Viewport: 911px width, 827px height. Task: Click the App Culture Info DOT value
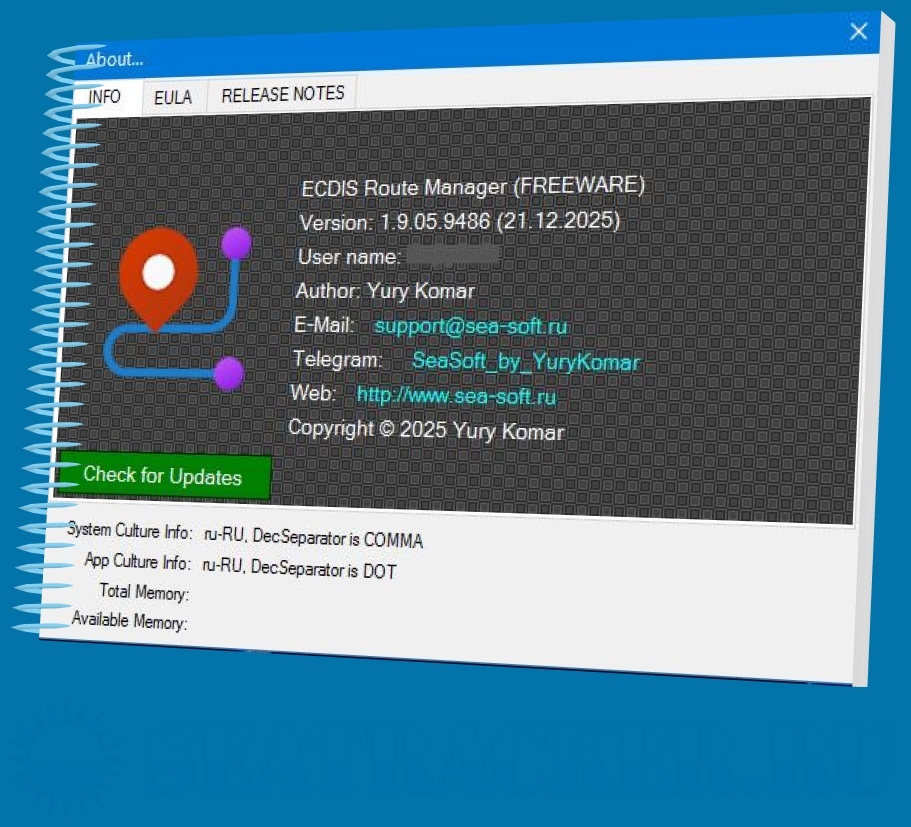click(299, 569)
